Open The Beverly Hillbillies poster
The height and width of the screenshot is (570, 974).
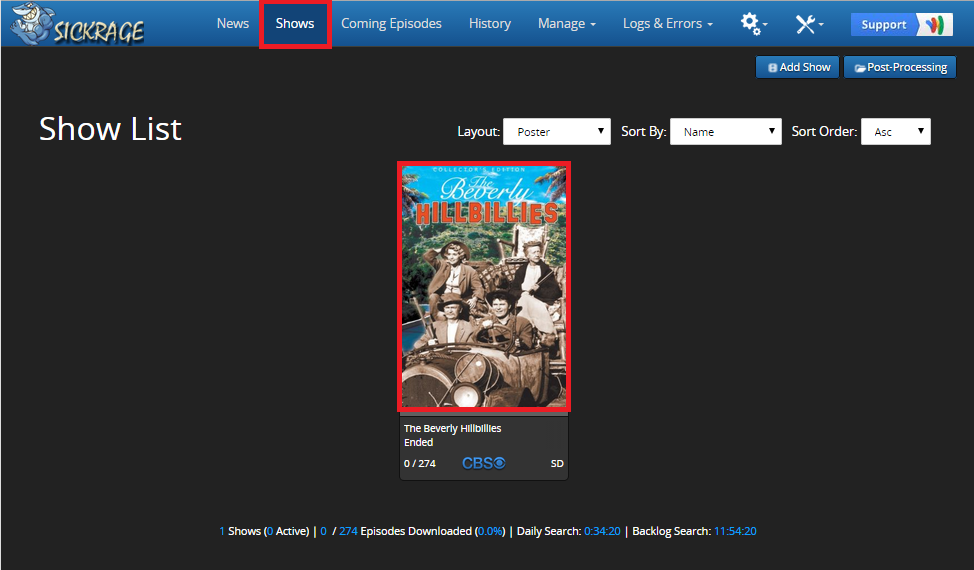[x=484, y=287]
